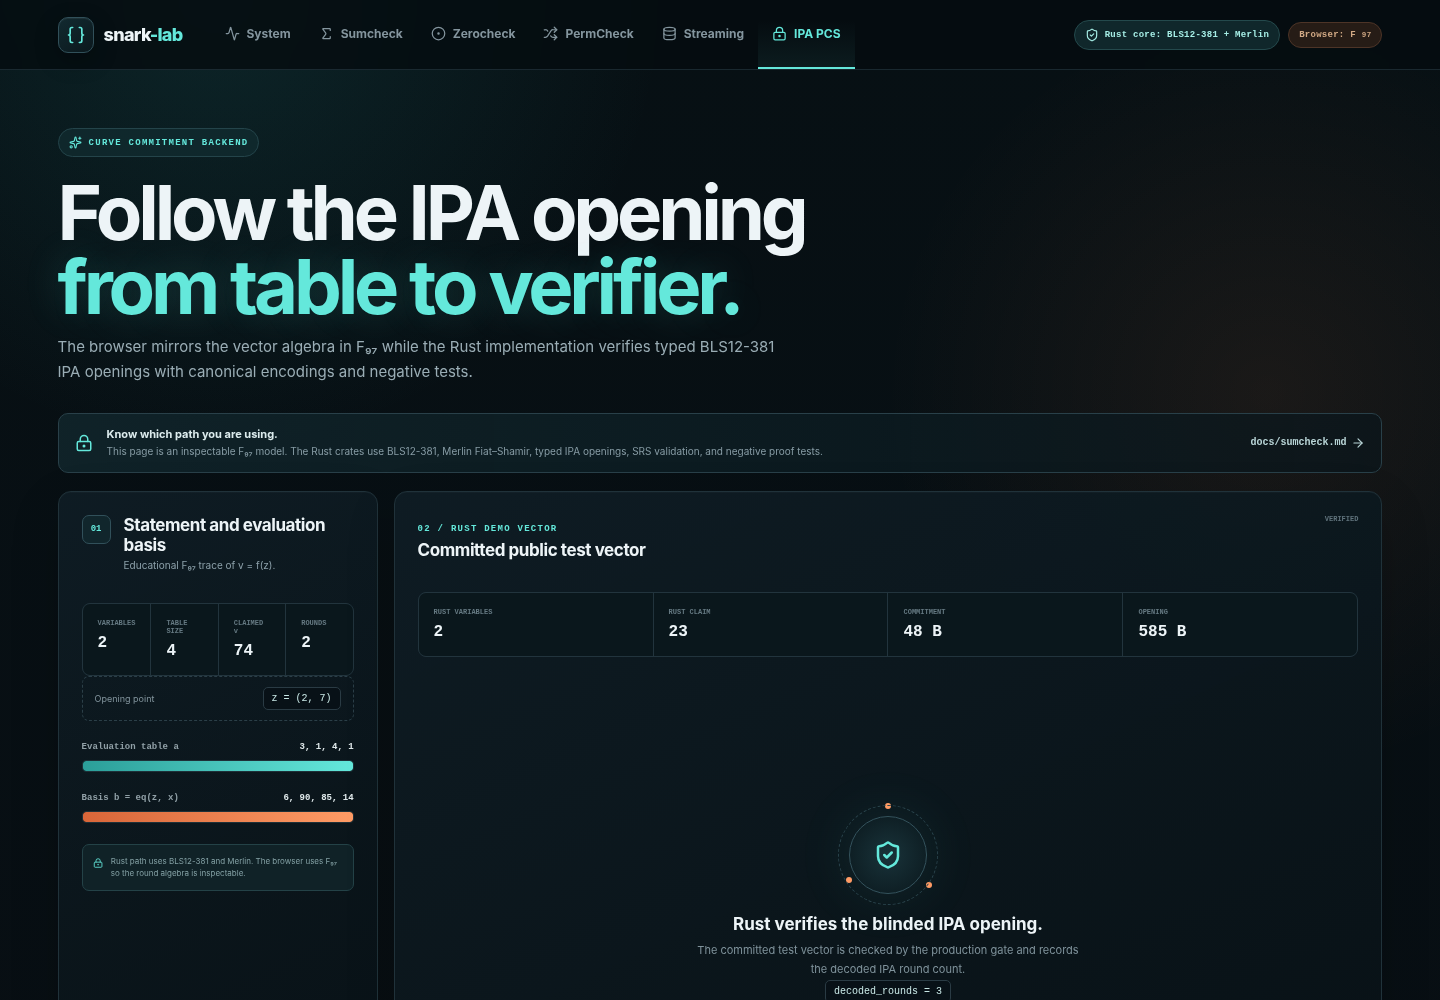1440x1000 pixels.
Task: Click the Variables stat cell showing 2
Action: tap(116, 638)
